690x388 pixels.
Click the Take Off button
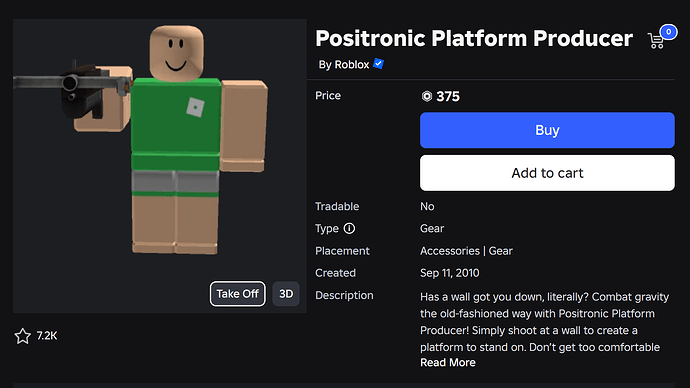pos(238,293)
